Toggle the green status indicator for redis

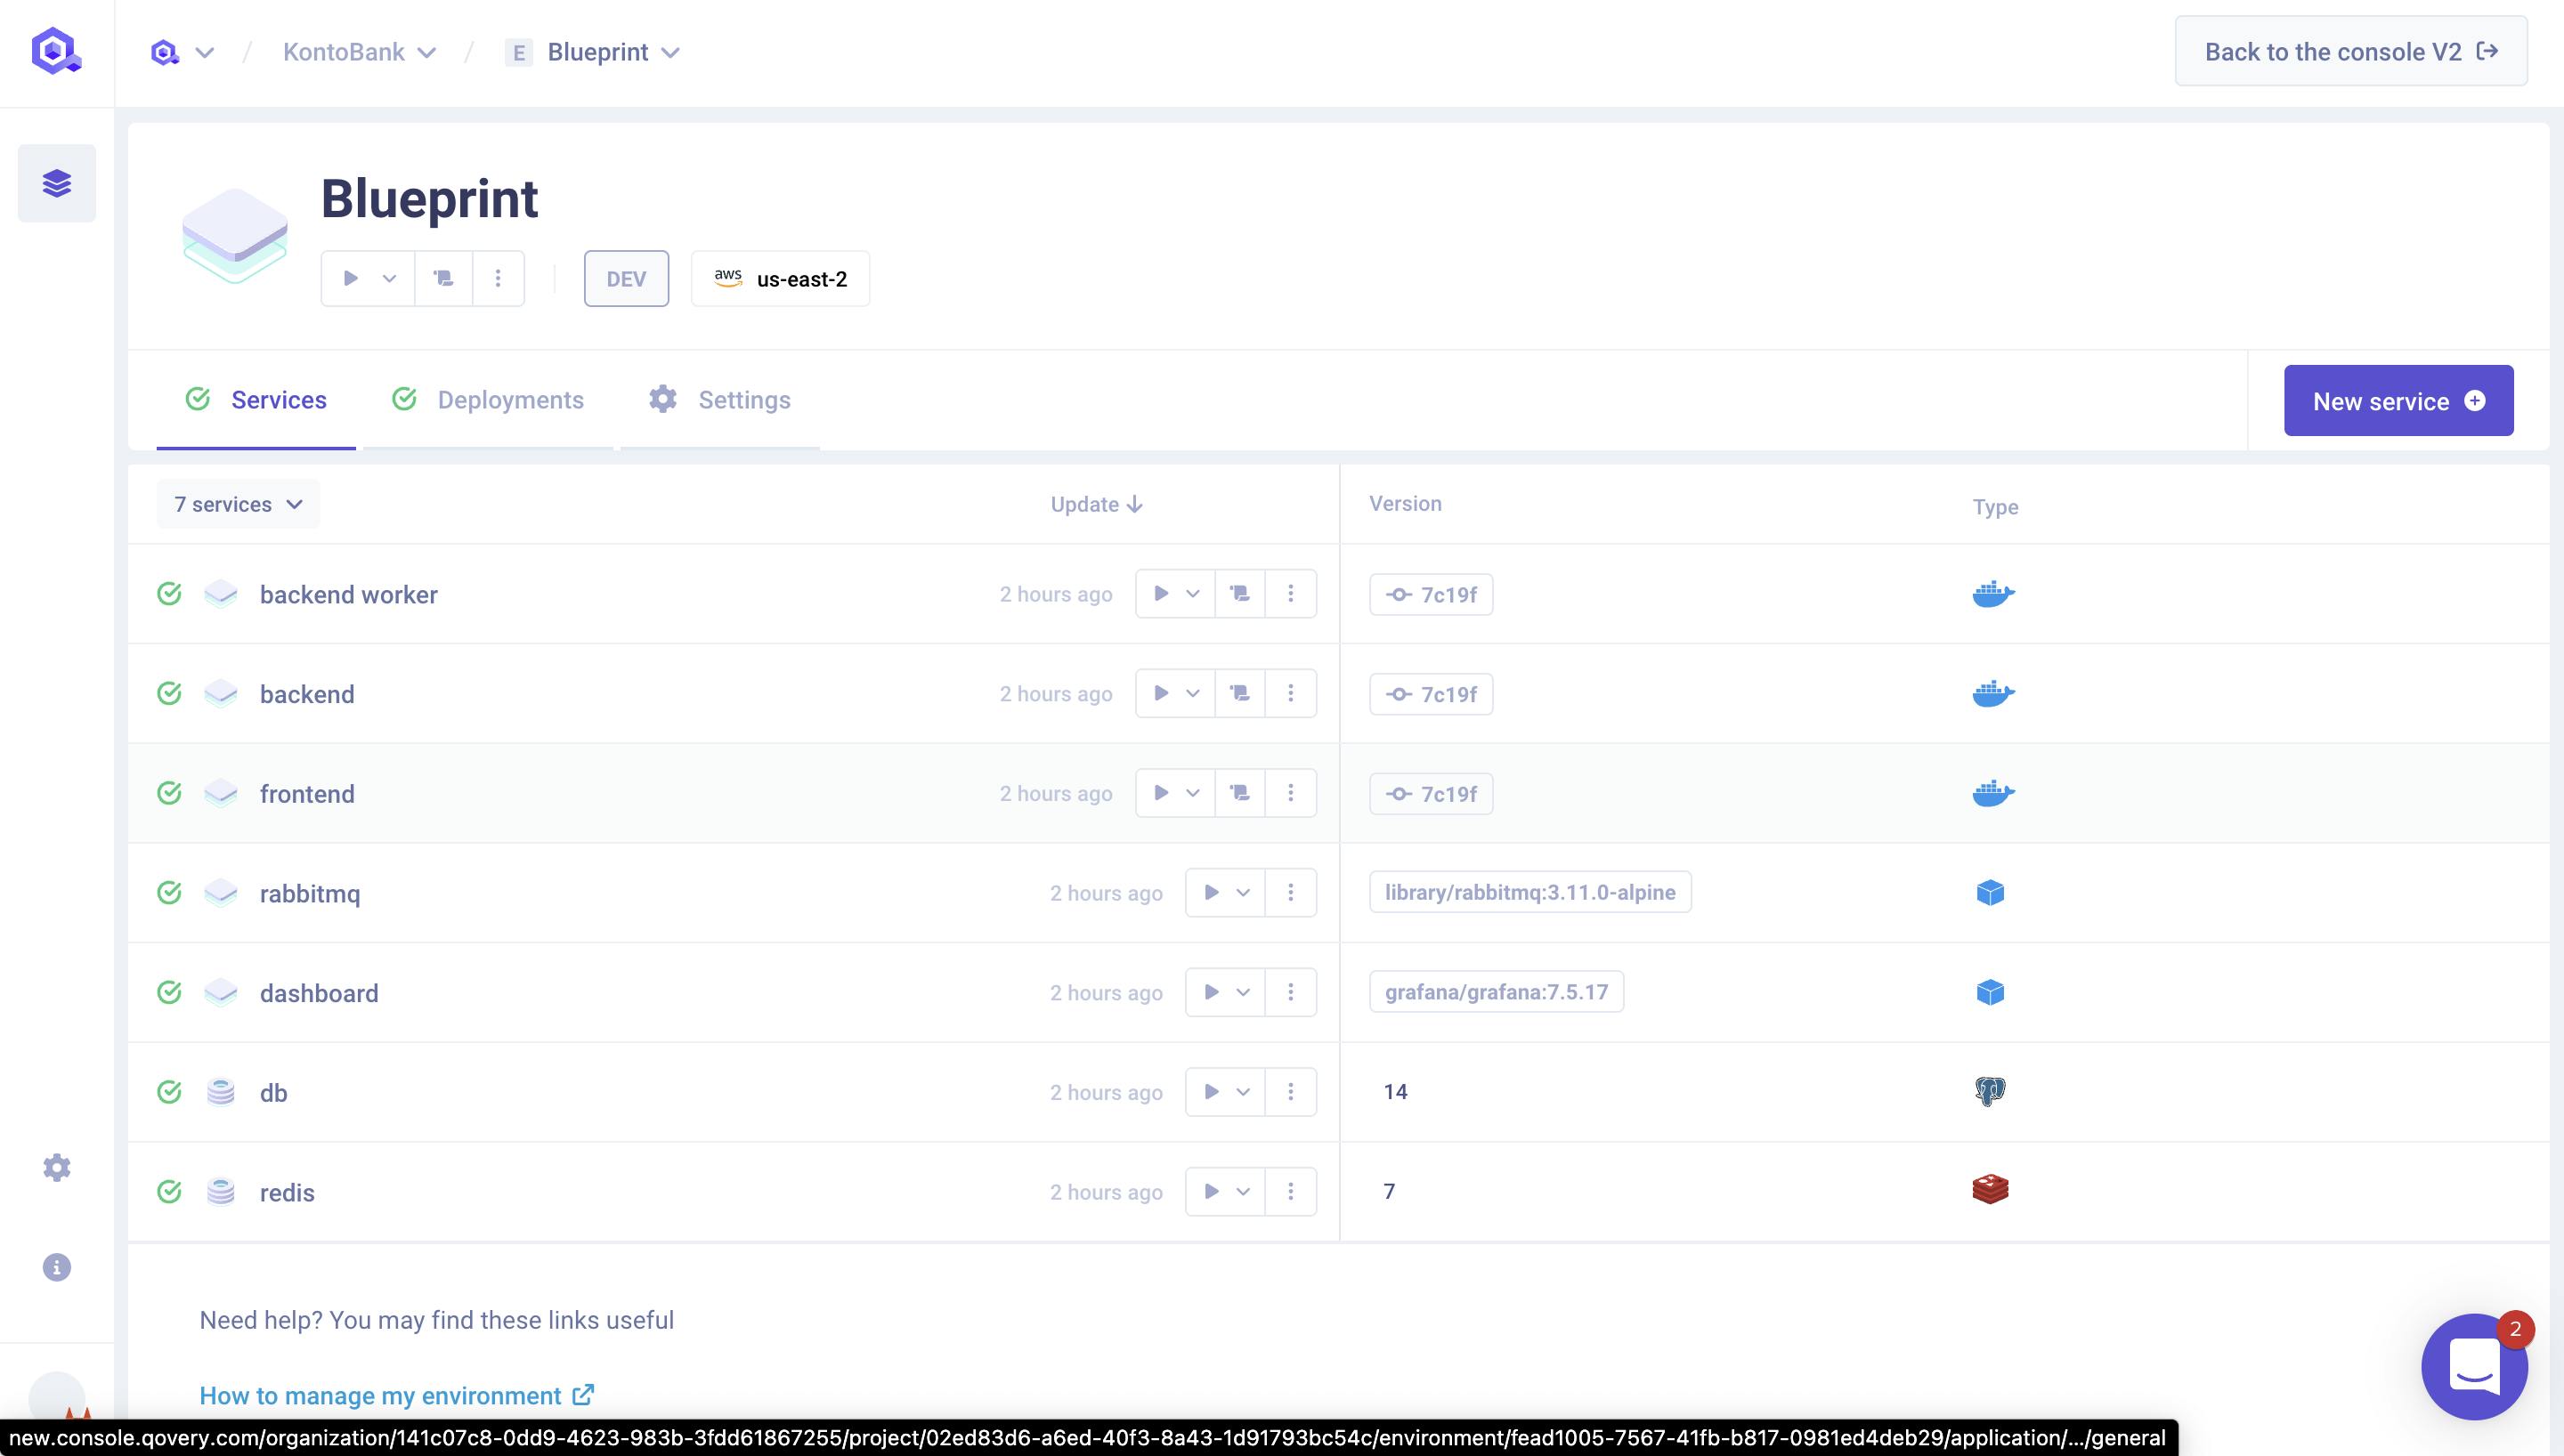coord(171,1192)
